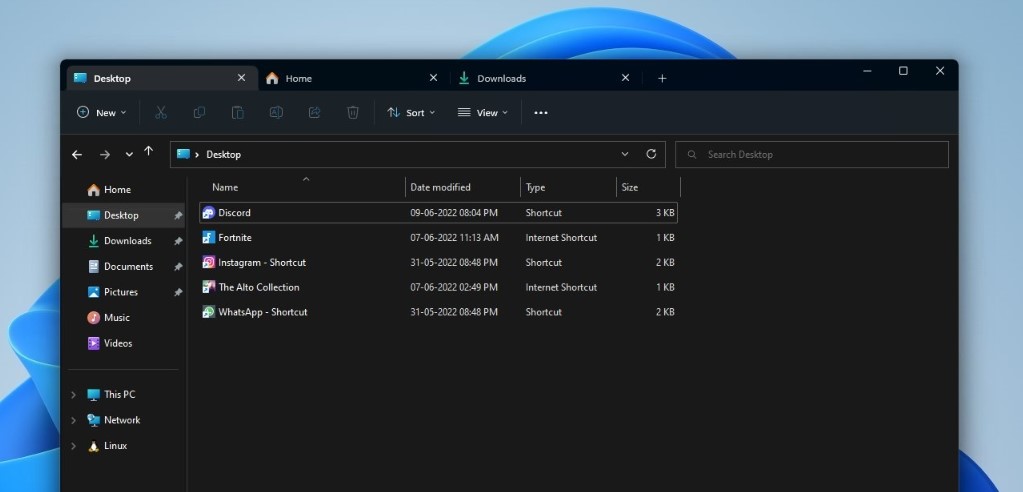Screen dimensions: 1023x492
Task: Switch to the Downloads tab
Action: point(501,78)
